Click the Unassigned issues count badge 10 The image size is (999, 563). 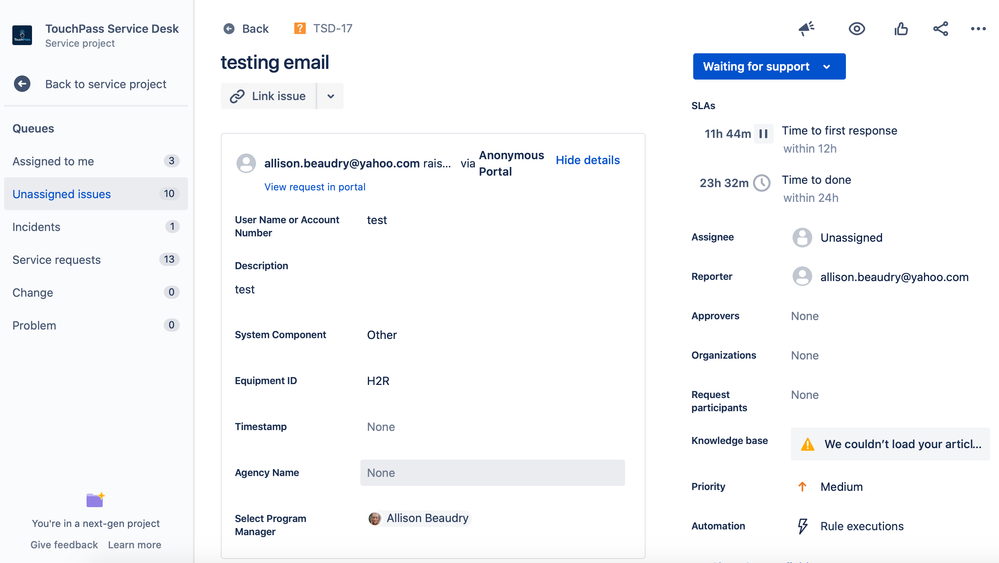click(x=169, y=194)
